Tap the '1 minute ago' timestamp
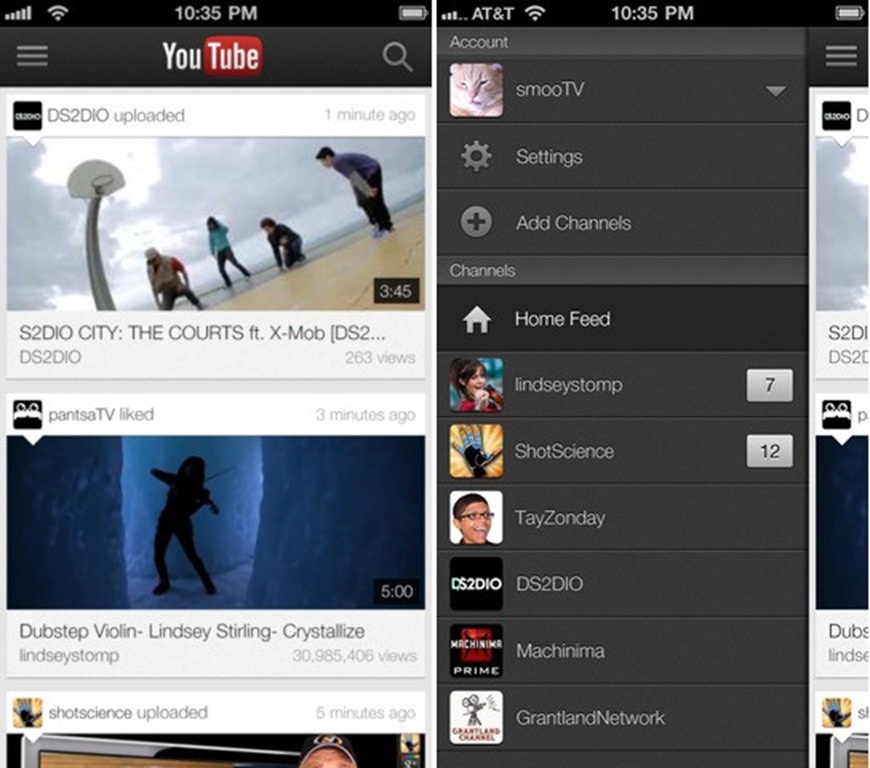 pyautogui.click(x=370, y=115)
